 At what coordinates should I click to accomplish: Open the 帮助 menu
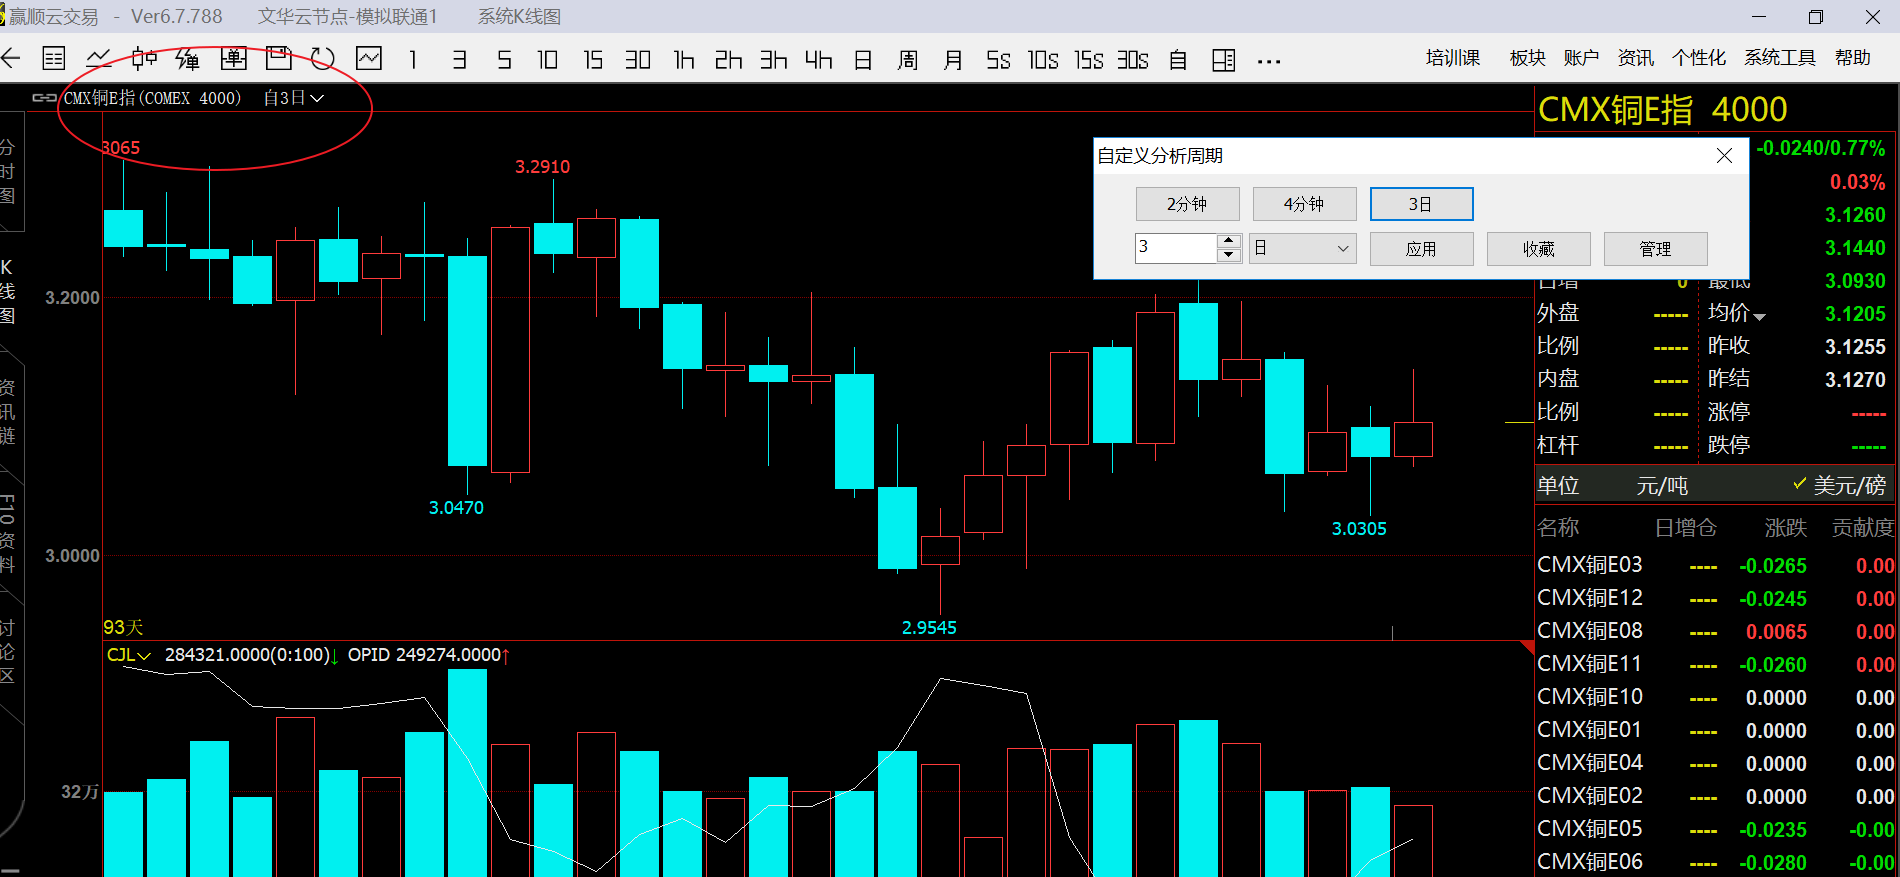pos(1853,58)
